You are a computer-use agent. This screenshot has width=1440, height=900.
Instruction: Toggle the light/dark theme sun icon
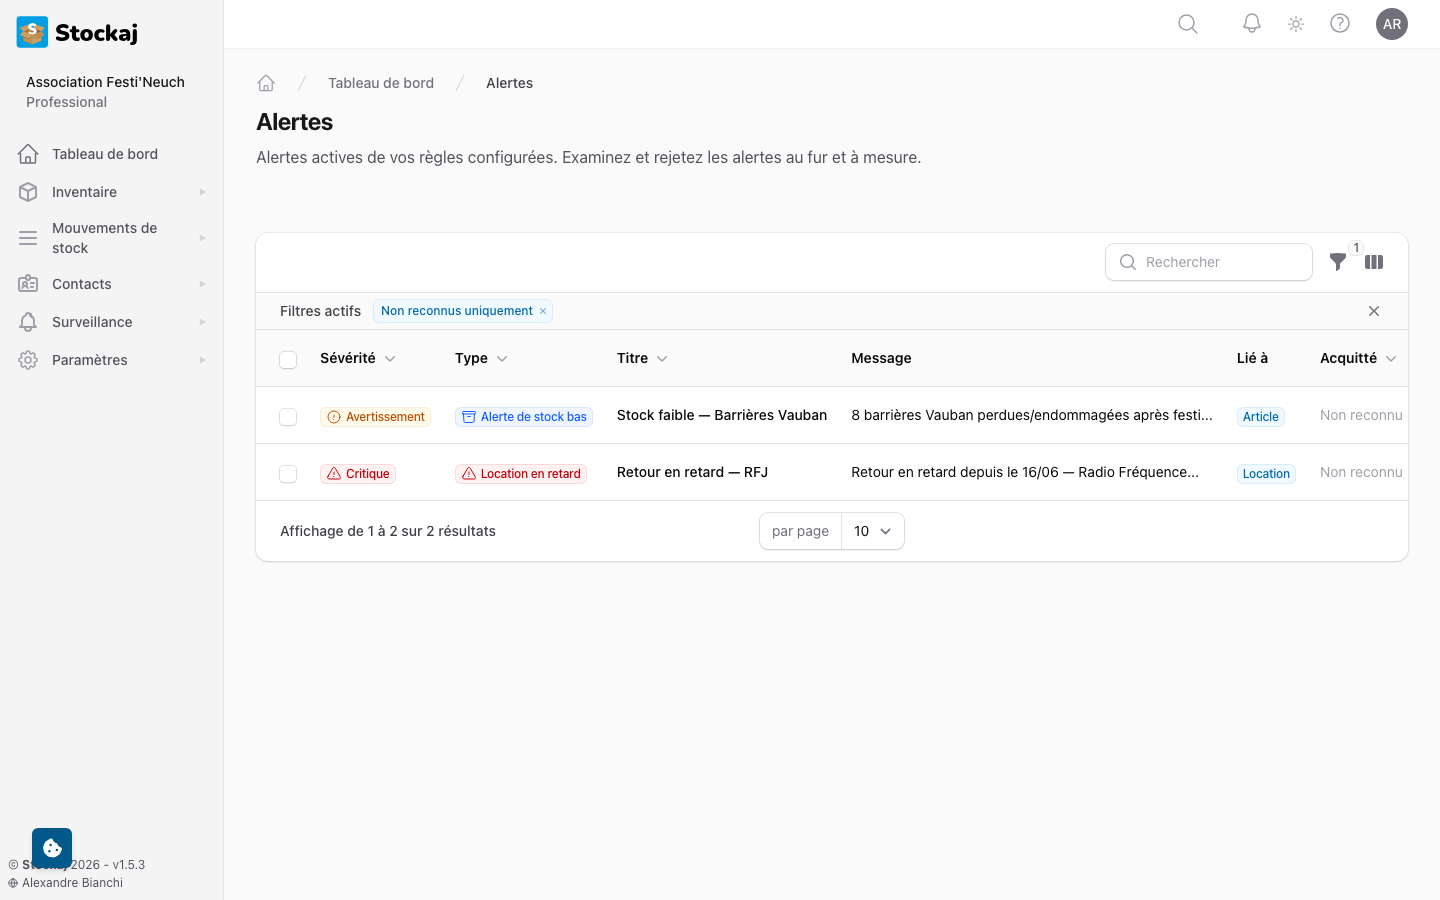(x=1296, y=24)
